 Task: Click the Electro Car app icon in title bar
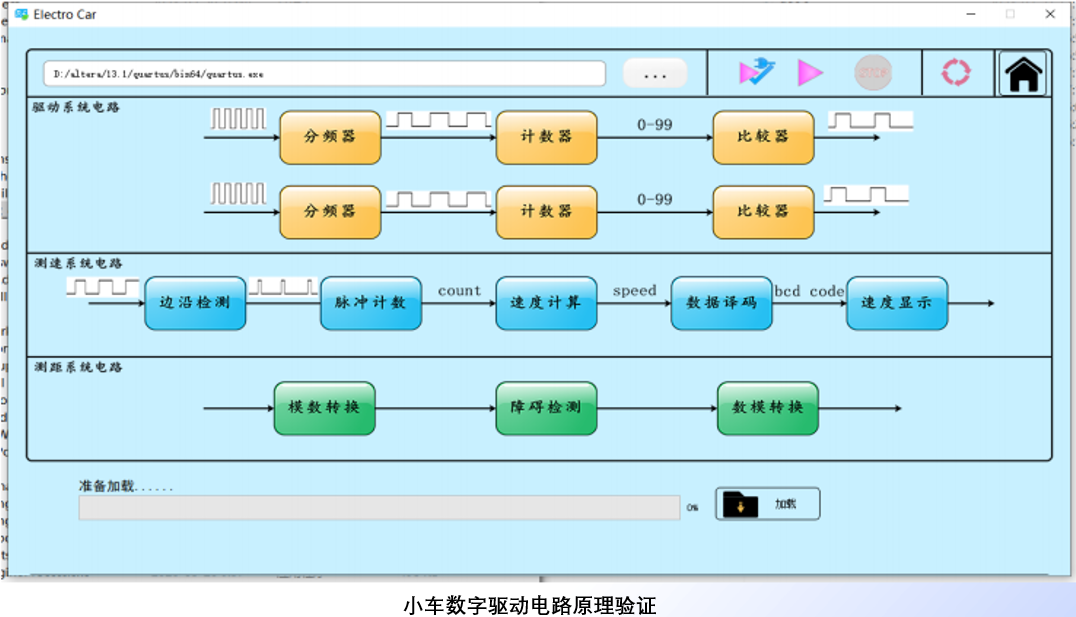coord(21,15)
